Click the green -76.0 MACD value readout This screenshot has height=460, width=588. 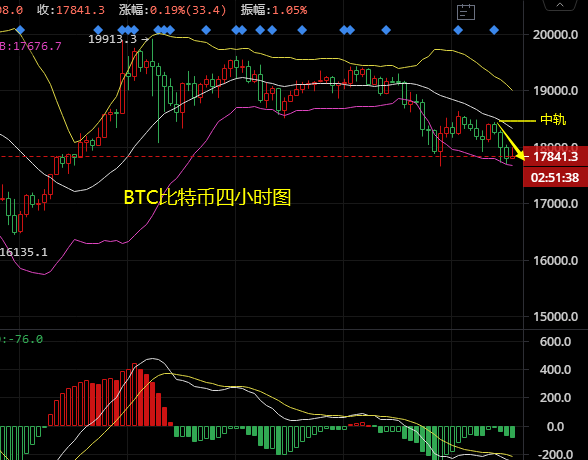coord(22,339)
